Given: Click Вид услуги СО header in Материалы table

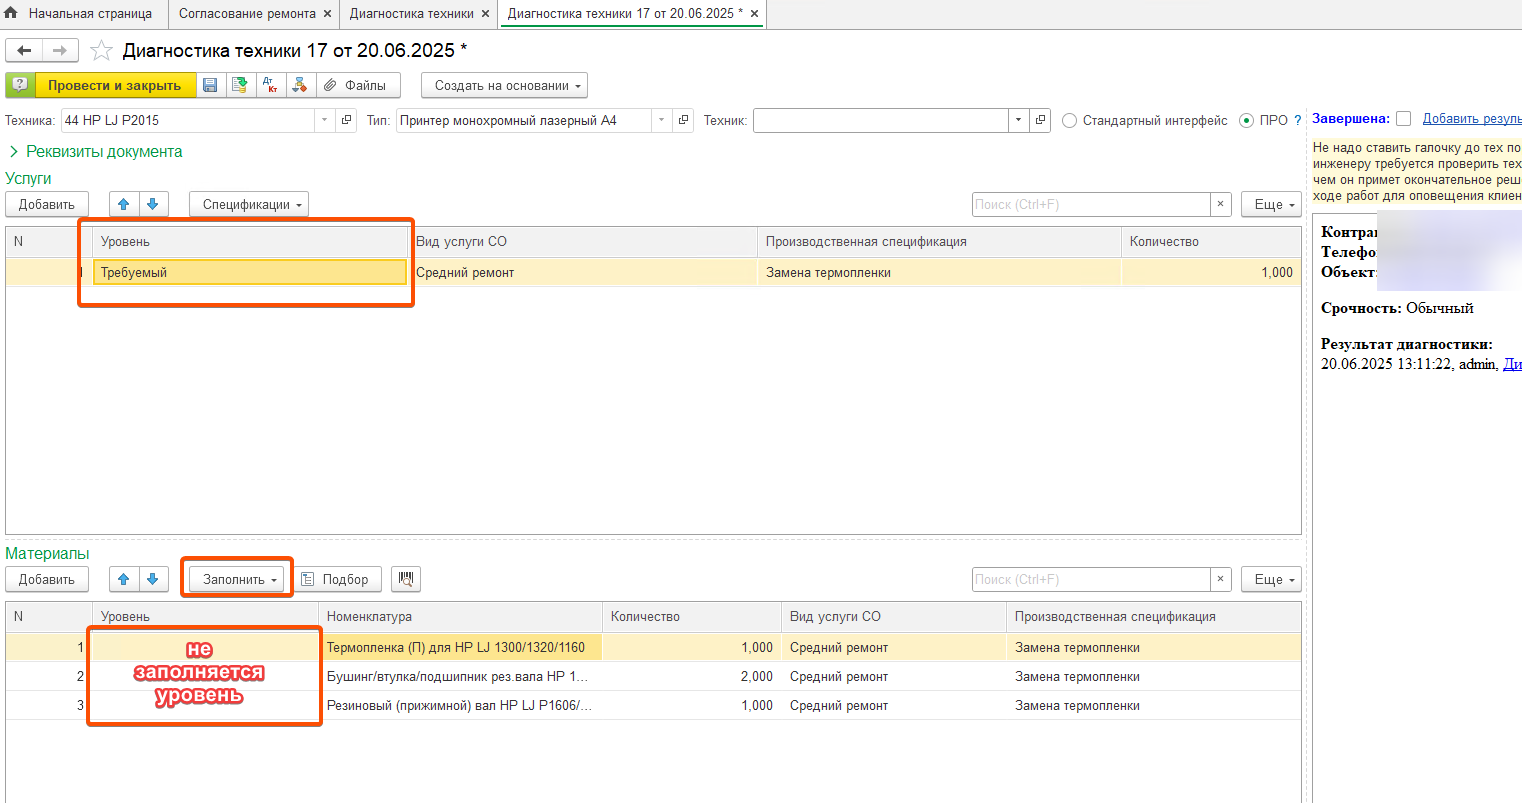Looking at the screenshot, I should pyautogui.click(x=893, y=617).
